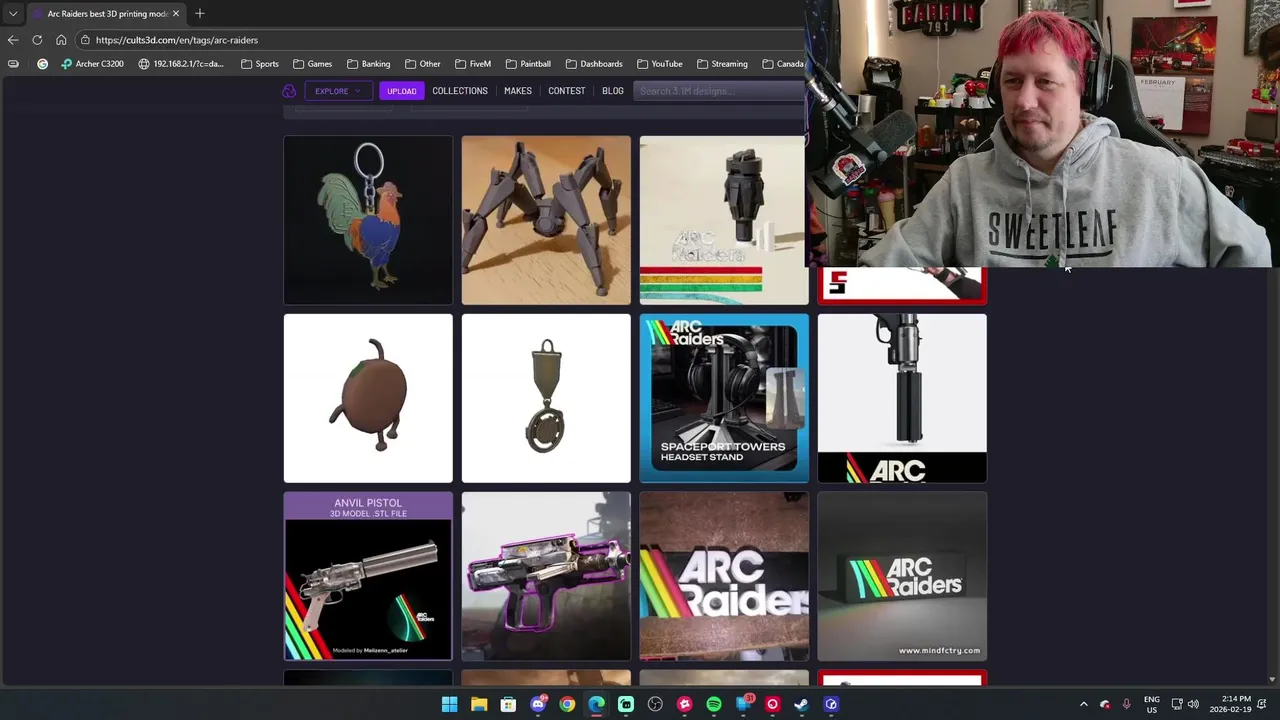Open the network tray icon

tap(1177, 704)
